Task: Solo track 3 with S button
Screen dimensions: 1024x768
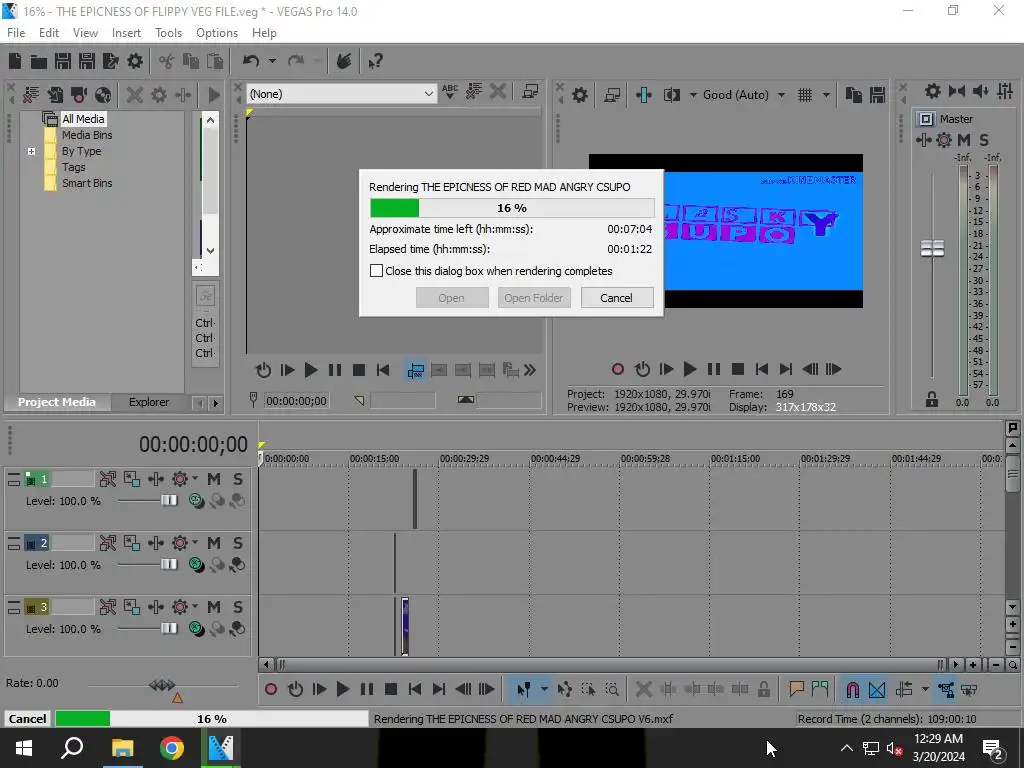Action: click(238, 607)
